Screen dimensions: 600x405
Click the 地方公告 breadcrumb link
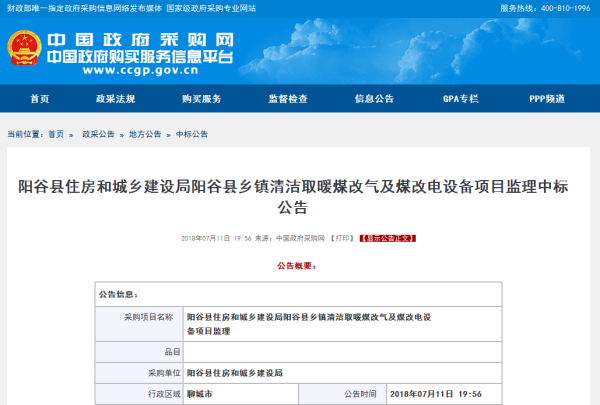point(145,134)
